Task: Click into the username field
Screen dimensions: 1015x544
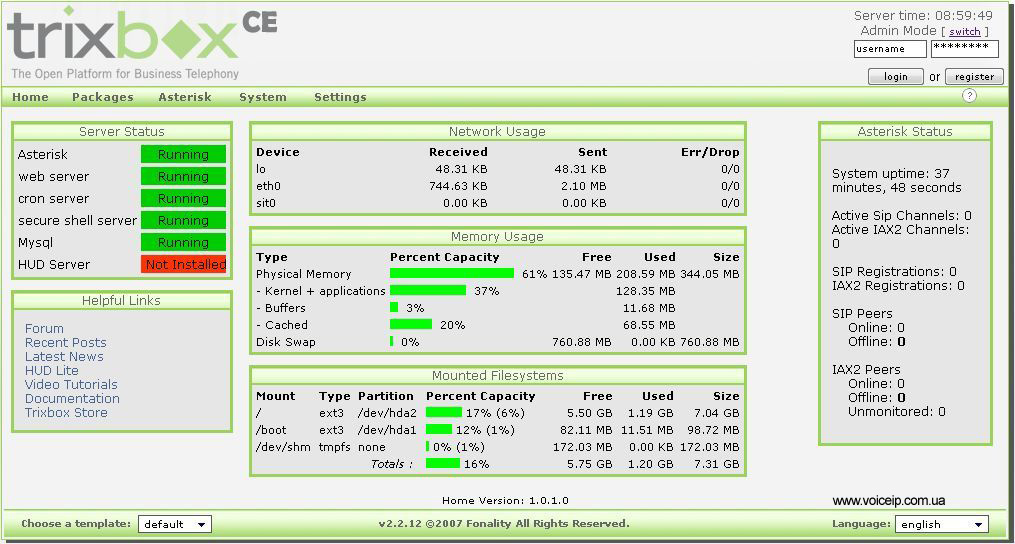Action: pos(890,49)
